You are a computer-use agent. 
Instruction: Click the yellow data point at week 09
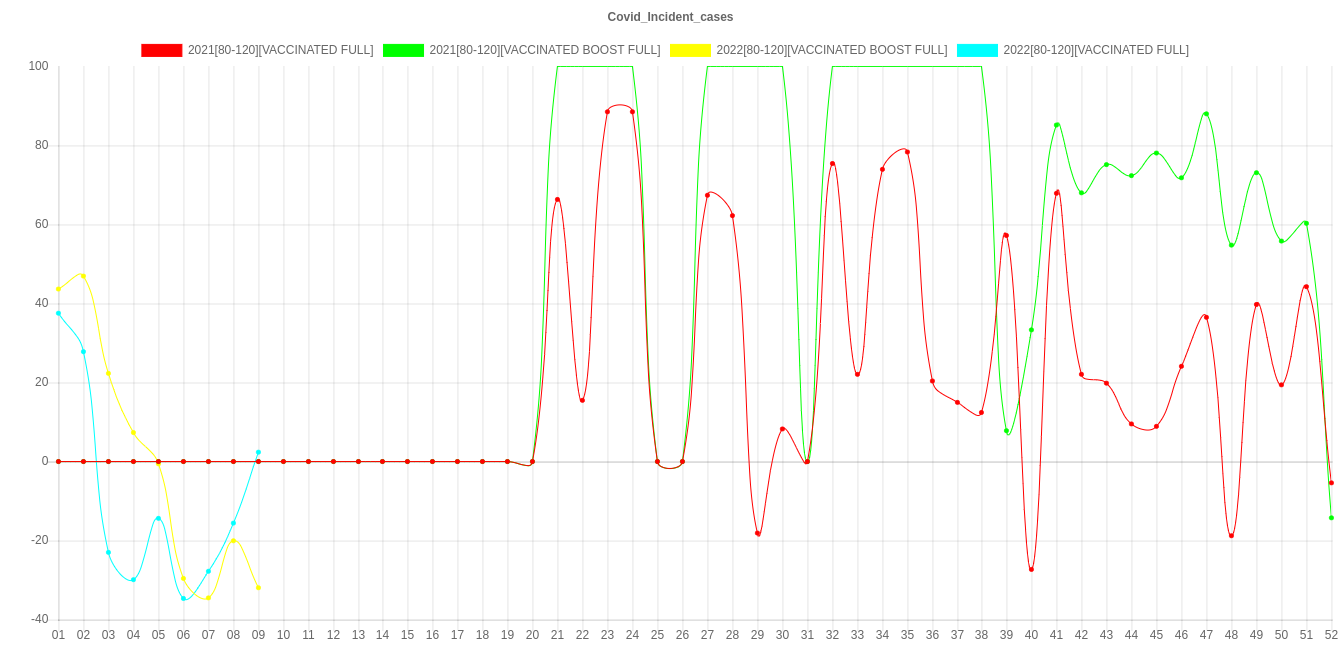coord(258,588)
